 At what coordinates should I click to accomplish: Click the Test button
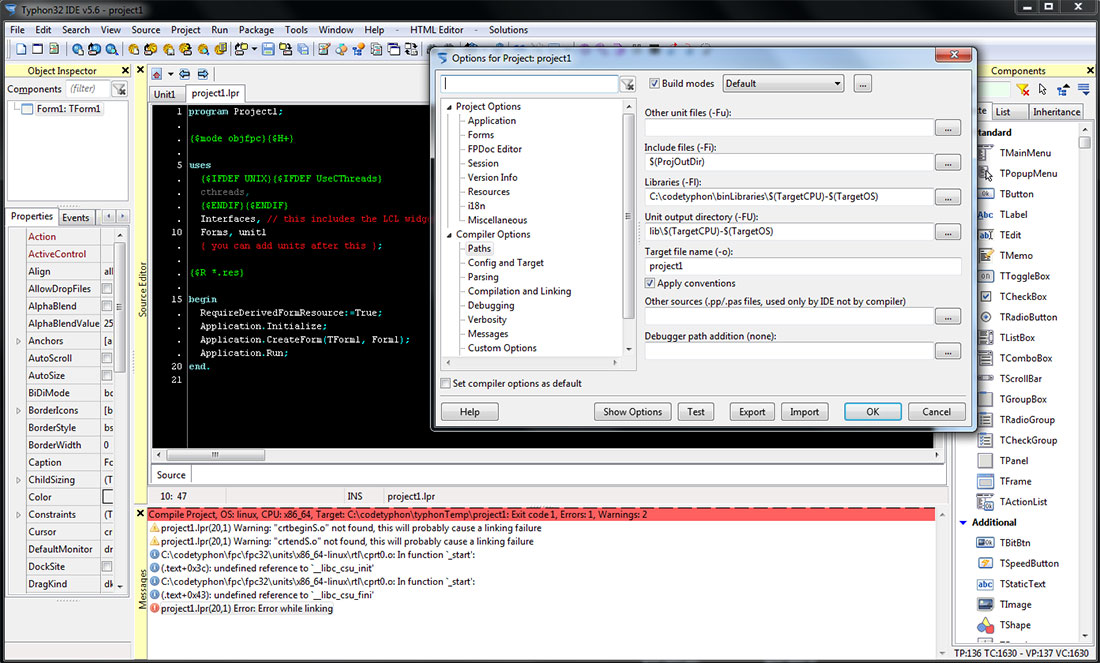coord(696,412)
